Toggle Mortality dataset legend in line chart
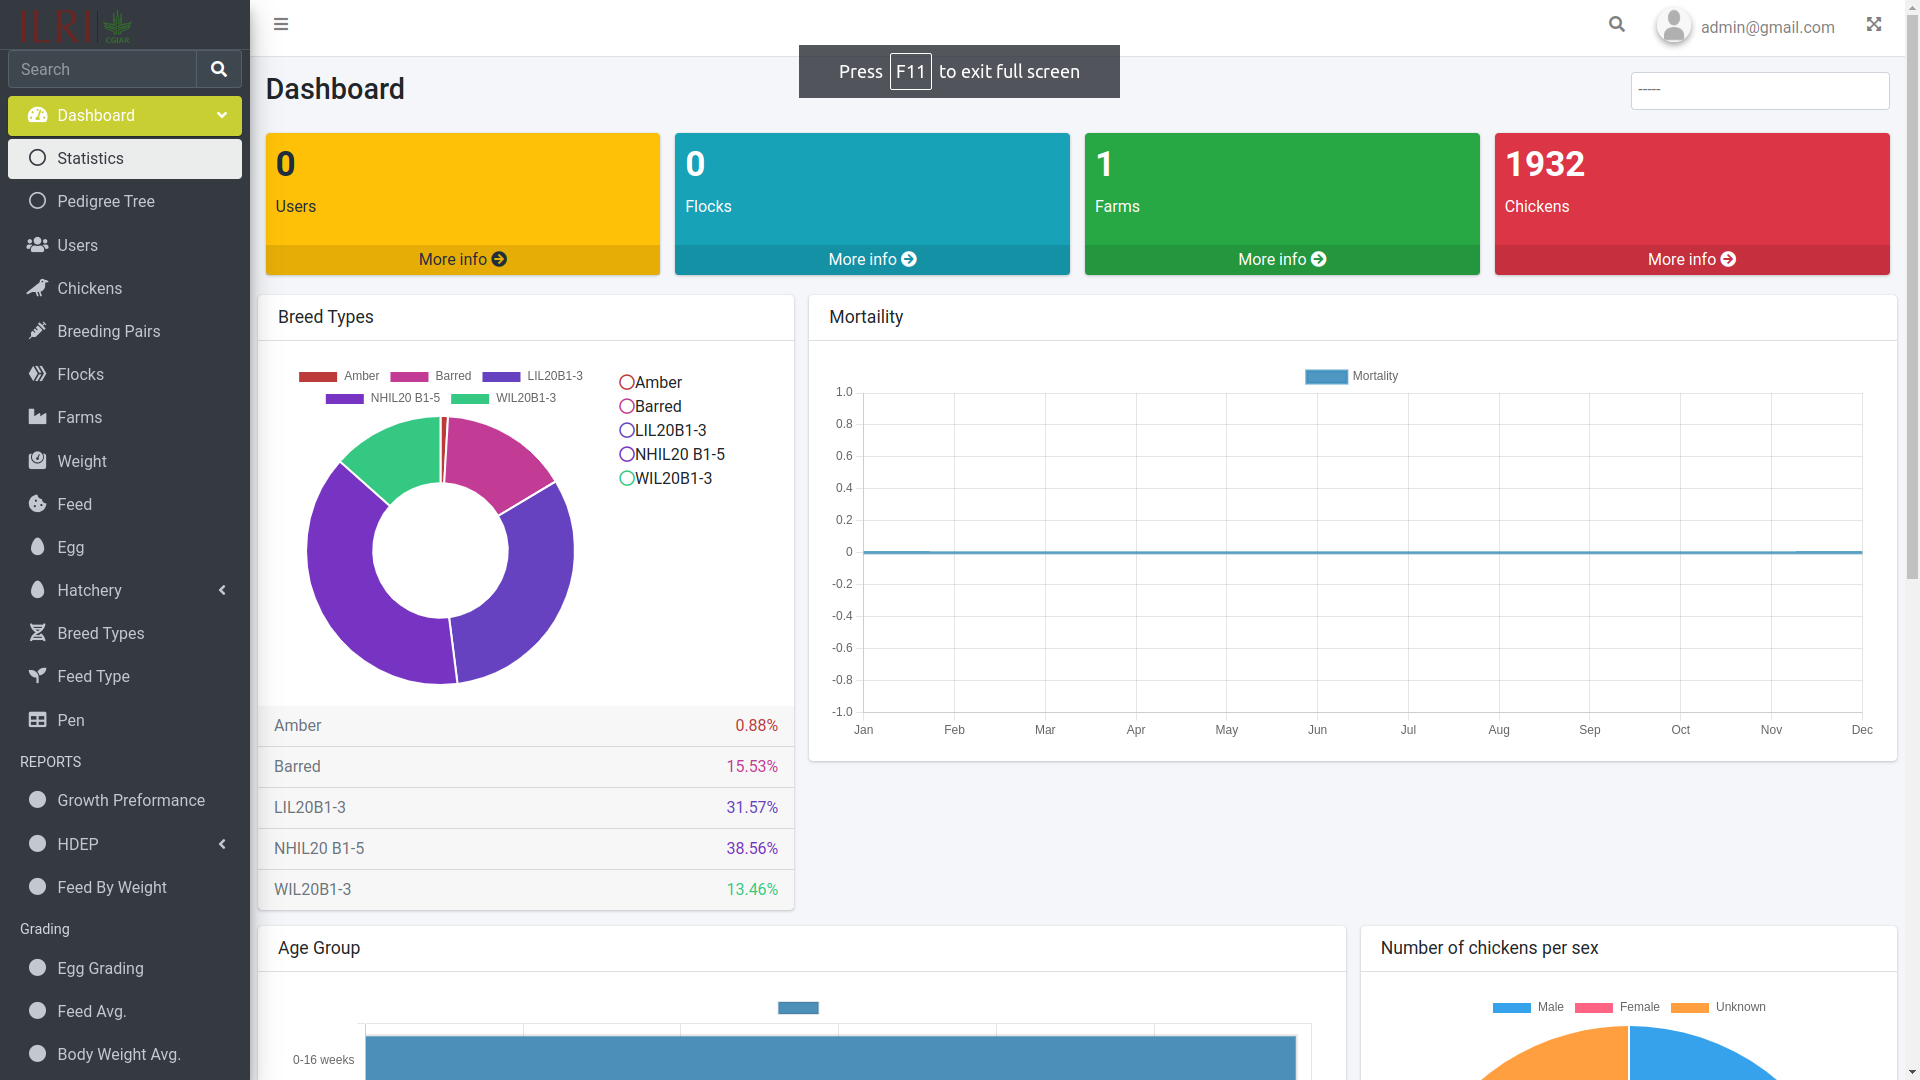This screenshot has width=1920, height=1080. 1351,377
